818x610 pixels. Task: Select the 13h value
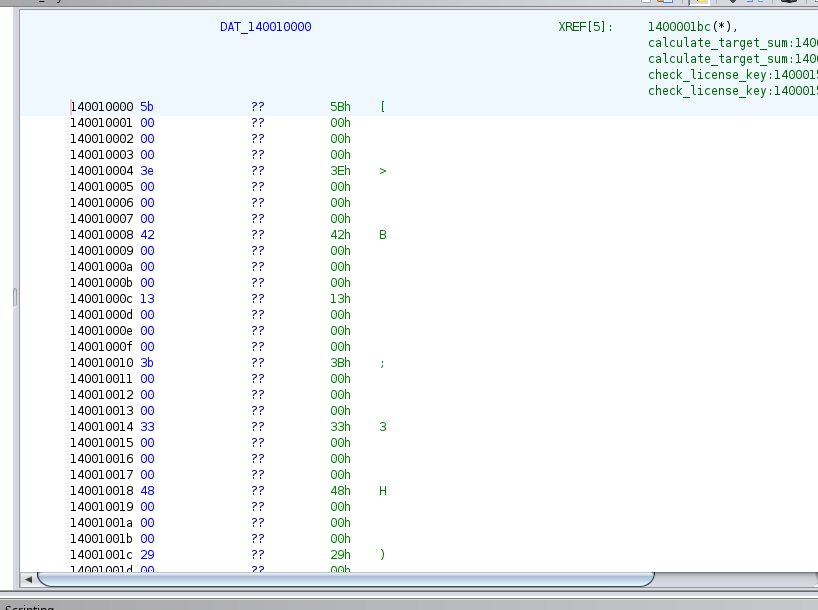click(340, 299)
